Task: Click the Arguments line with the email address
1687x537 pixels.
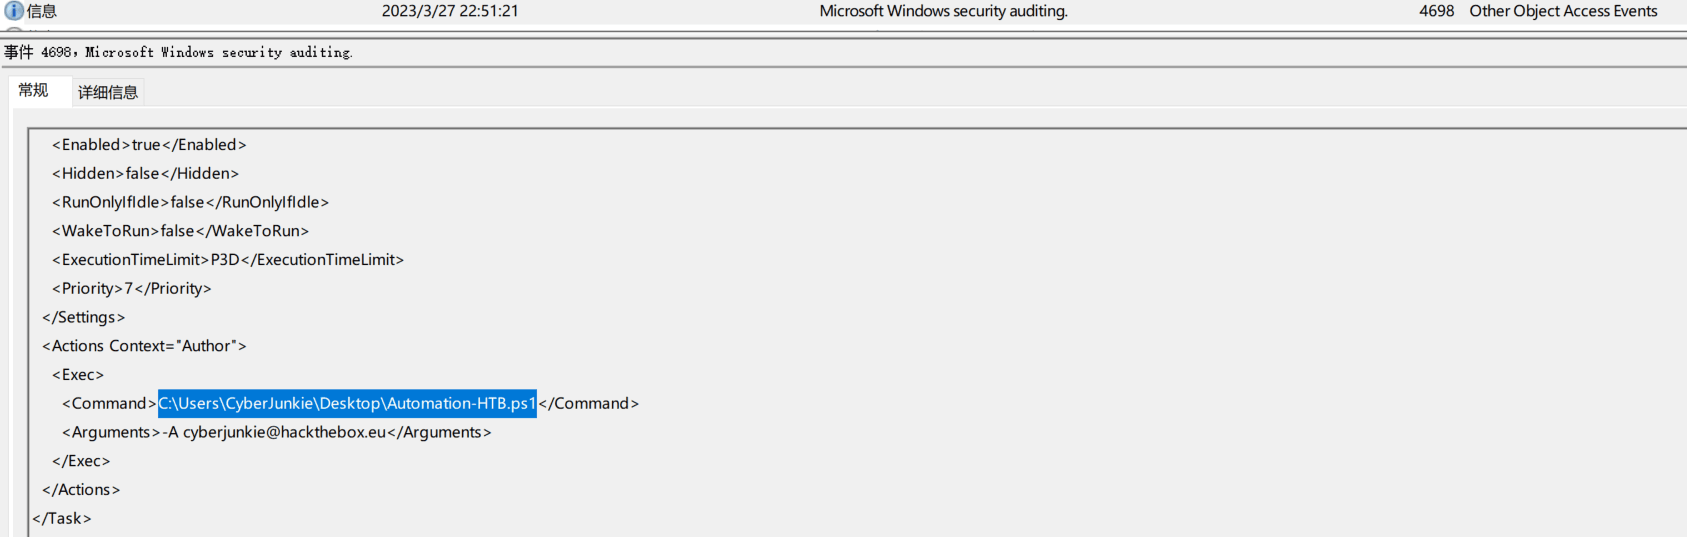Action: [x=276, y=433]
